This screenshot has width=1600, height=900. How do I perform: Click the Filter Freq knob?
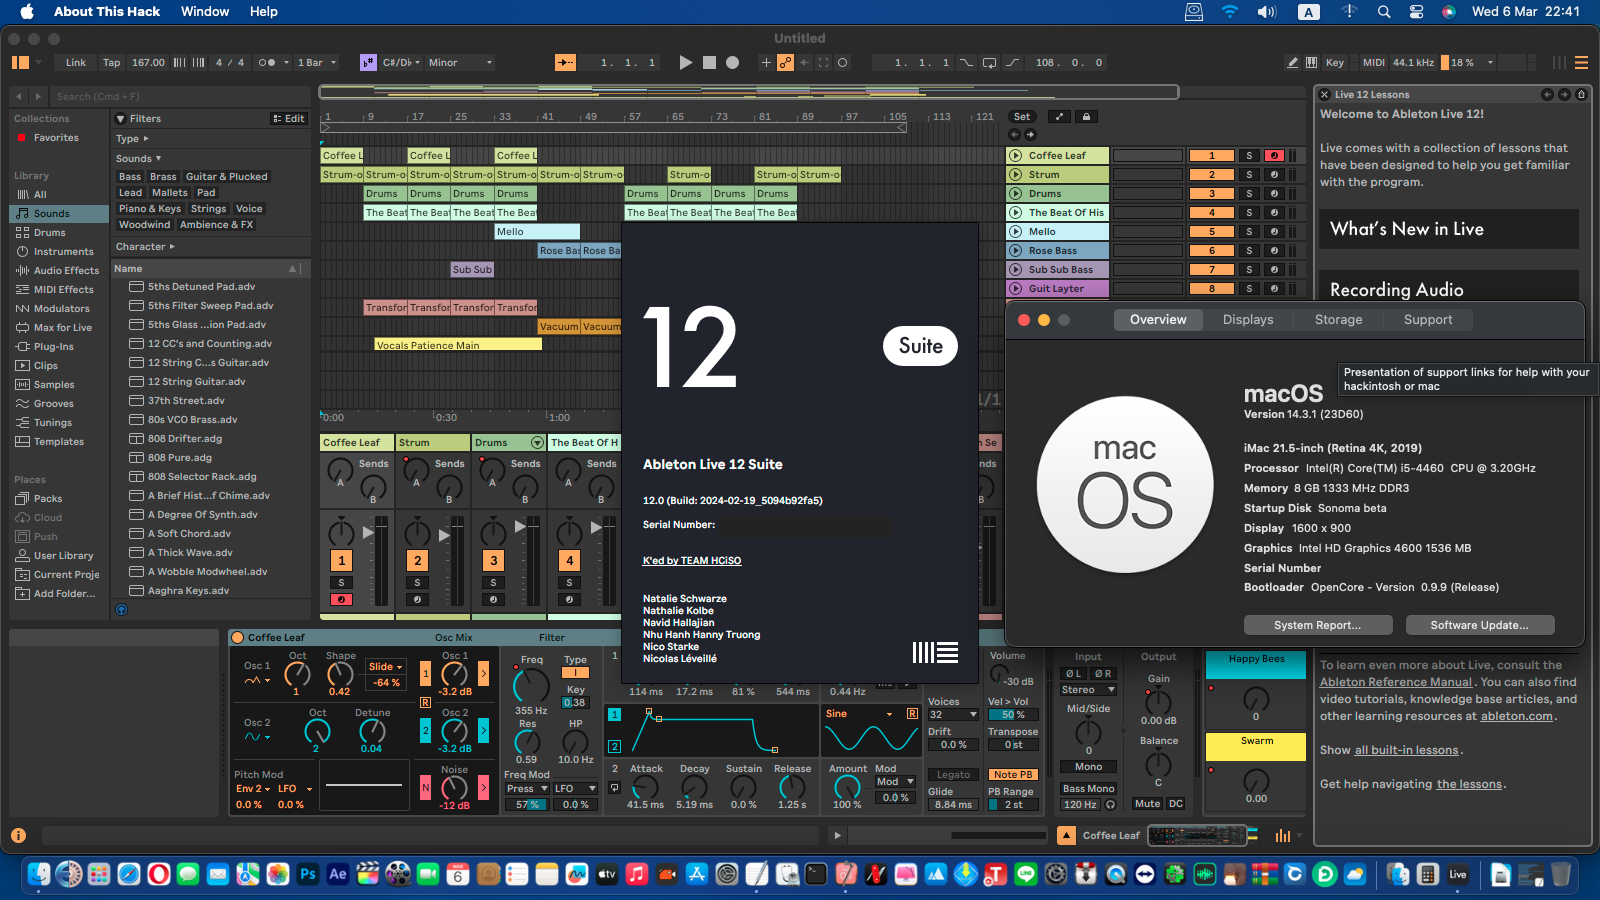(530, 686)
